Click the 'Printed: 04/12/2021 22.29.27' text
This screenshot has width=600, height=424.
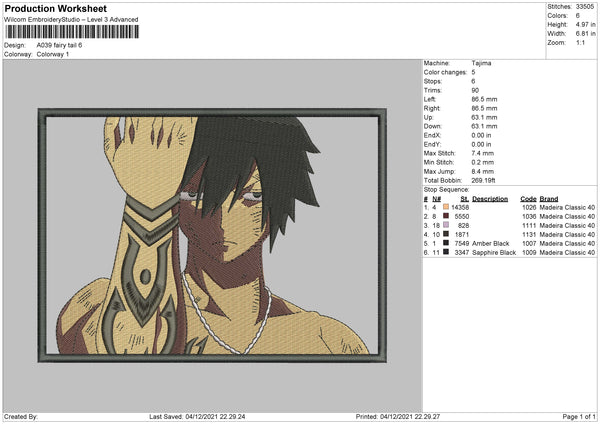point(398,416)
